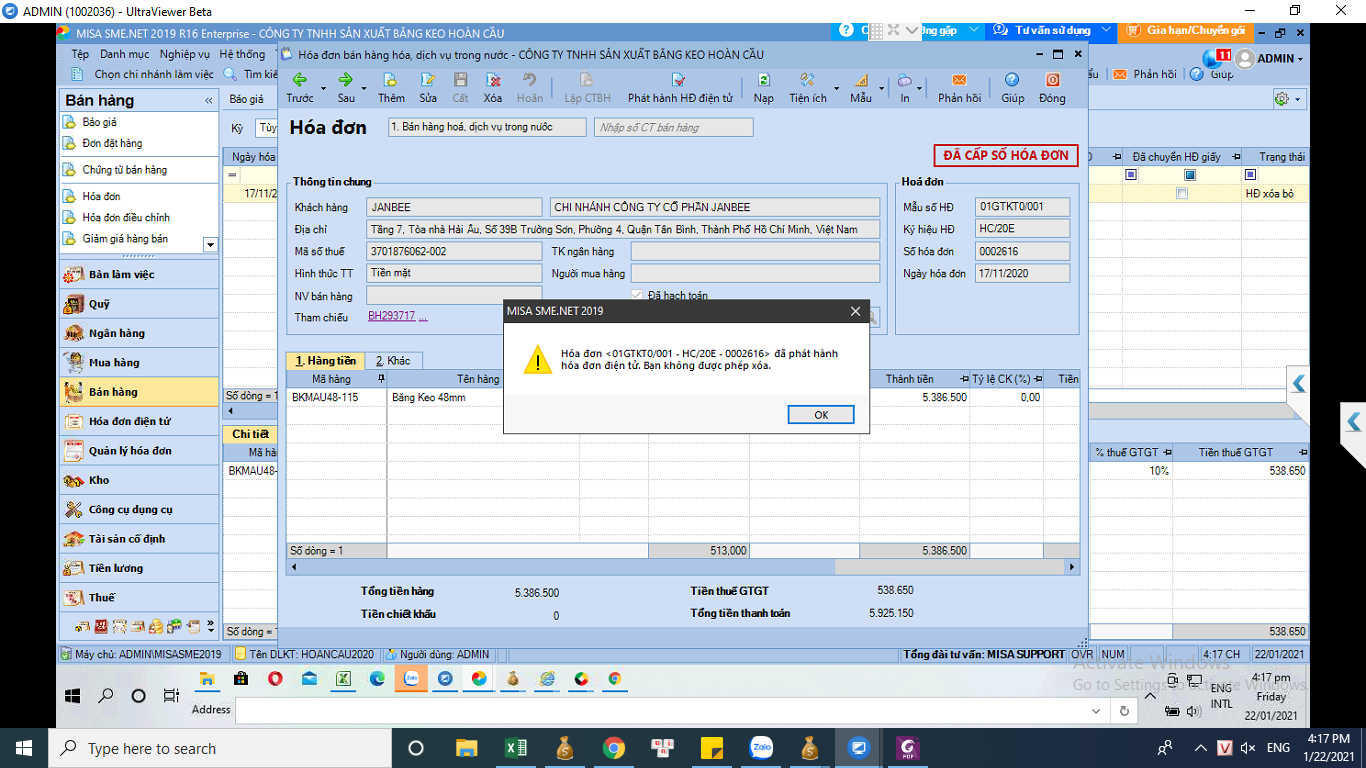Open the Mua hàng module
1366x768 pixels.
(139, 362)
